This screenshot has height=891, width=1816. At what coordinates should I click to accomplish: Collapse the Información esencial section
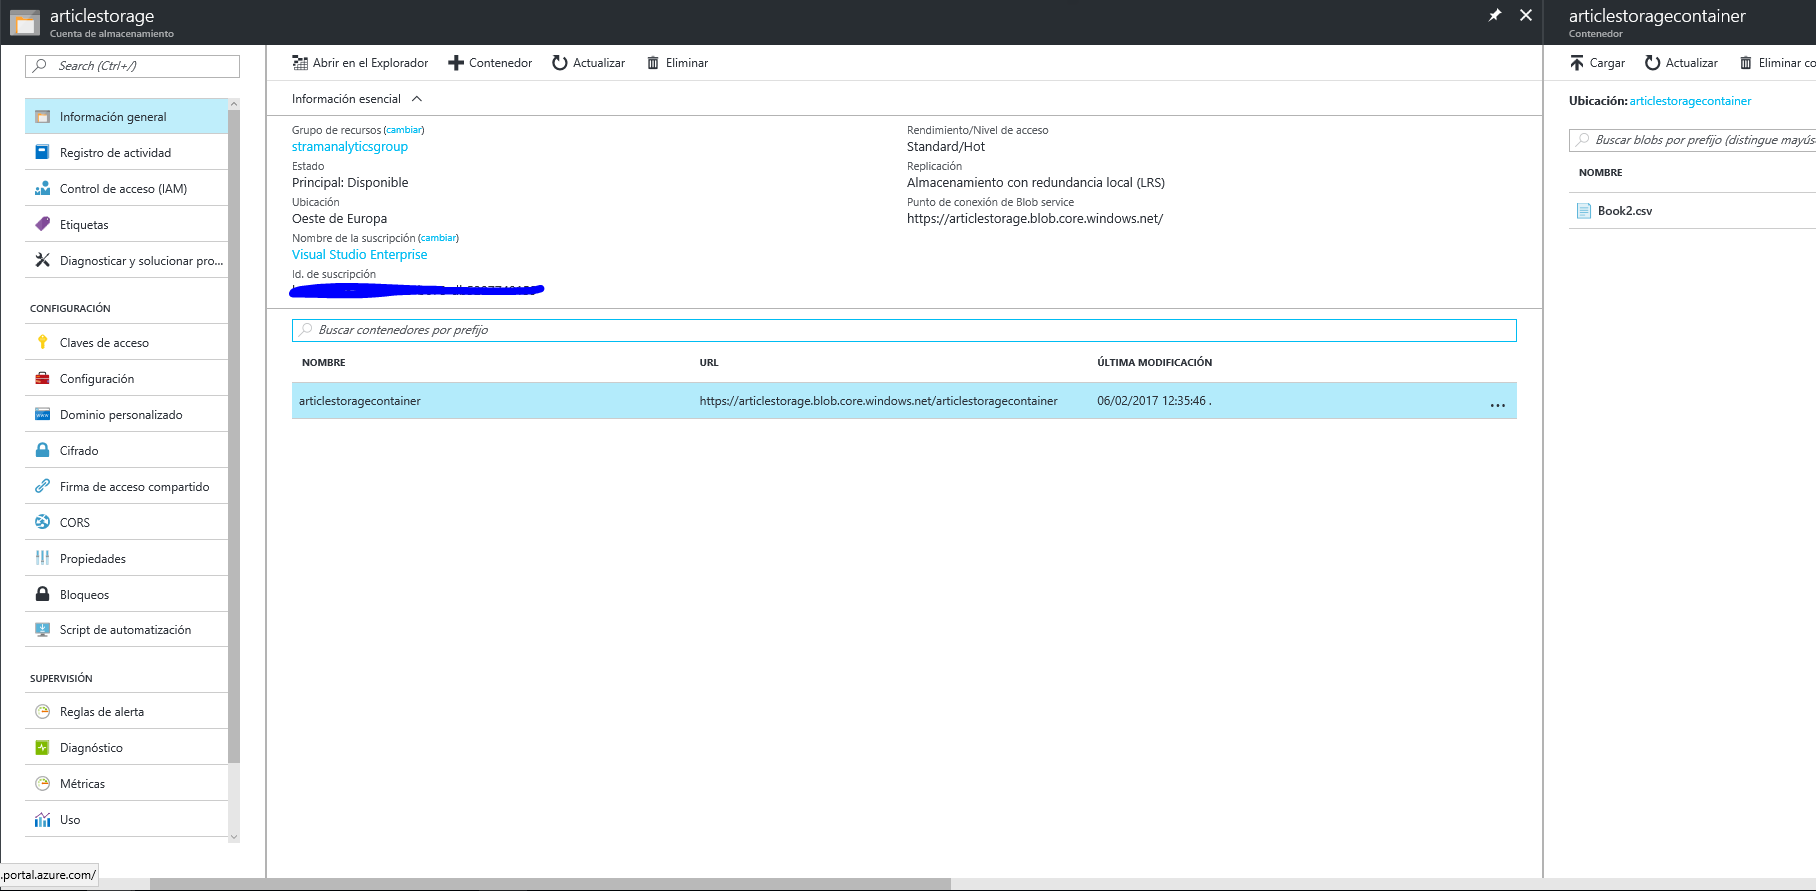tap(417, 99)
